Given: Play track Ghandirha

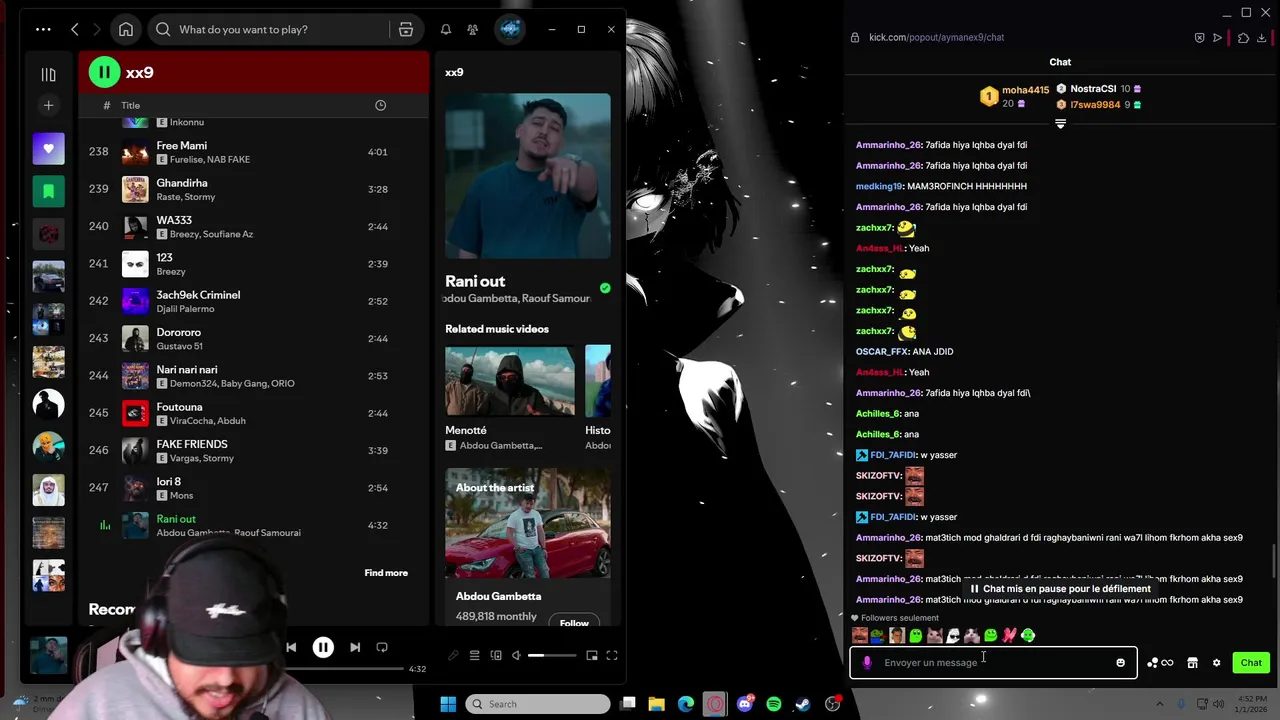Looking at the screenshot, I should [254, 189].
